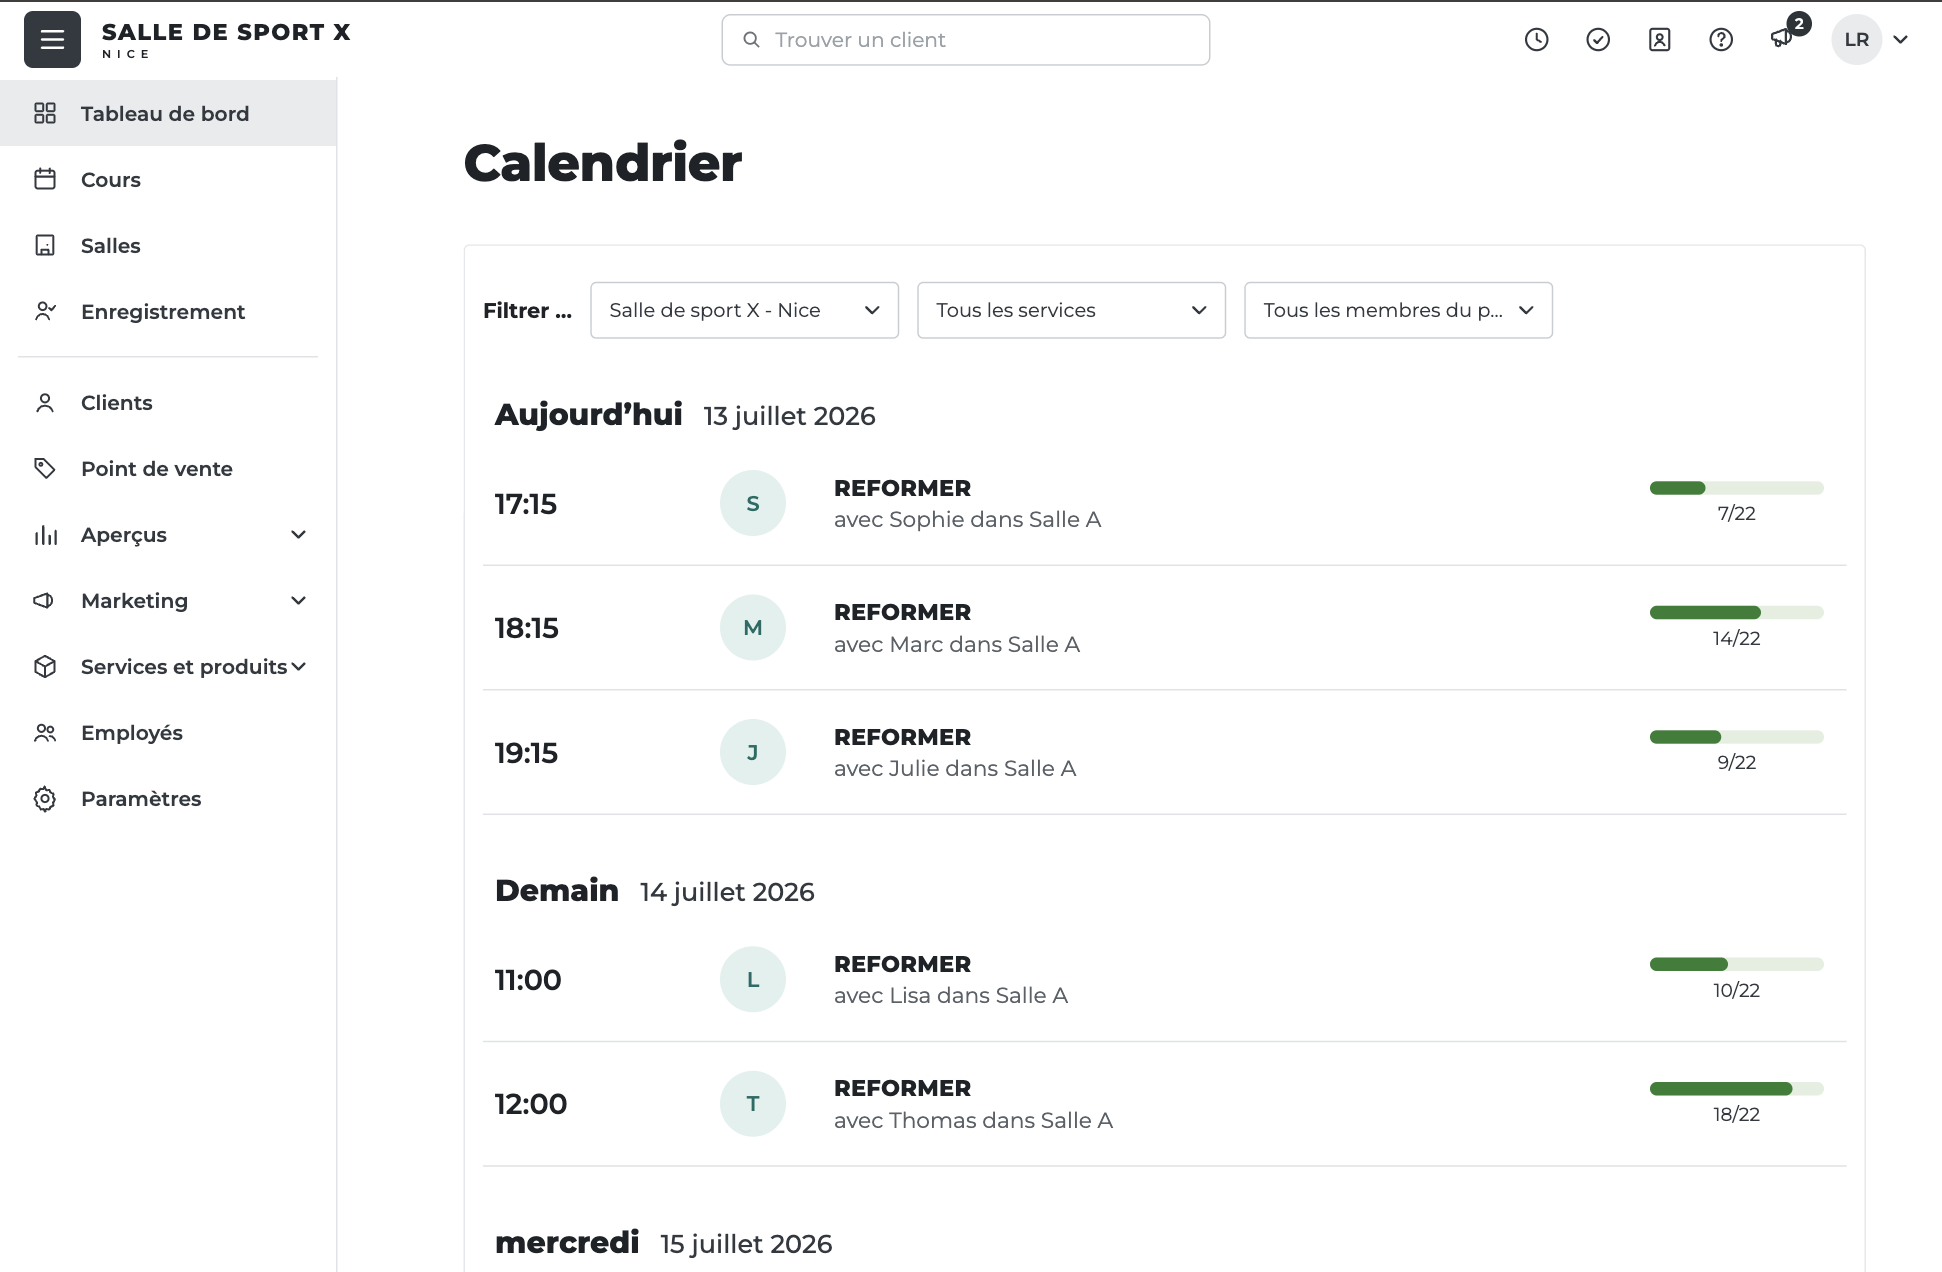
Task: Expand the Aperçus submenu chevron
Action: point(298,534)
